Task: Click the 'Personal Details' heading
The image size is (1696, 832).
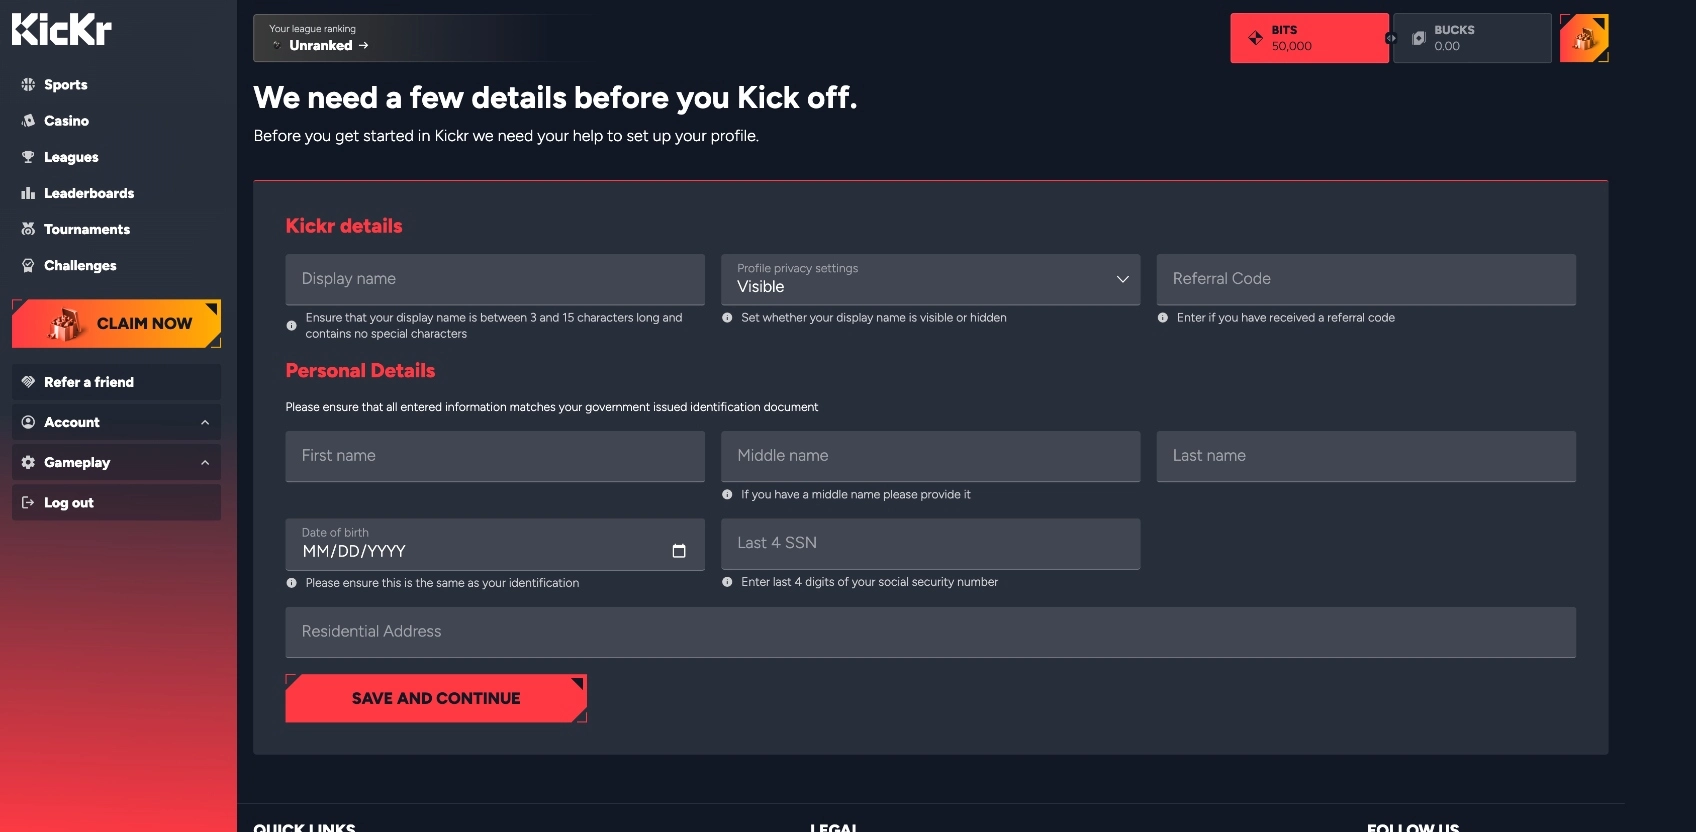Action: pyautogui.click(x=360, y=371)
